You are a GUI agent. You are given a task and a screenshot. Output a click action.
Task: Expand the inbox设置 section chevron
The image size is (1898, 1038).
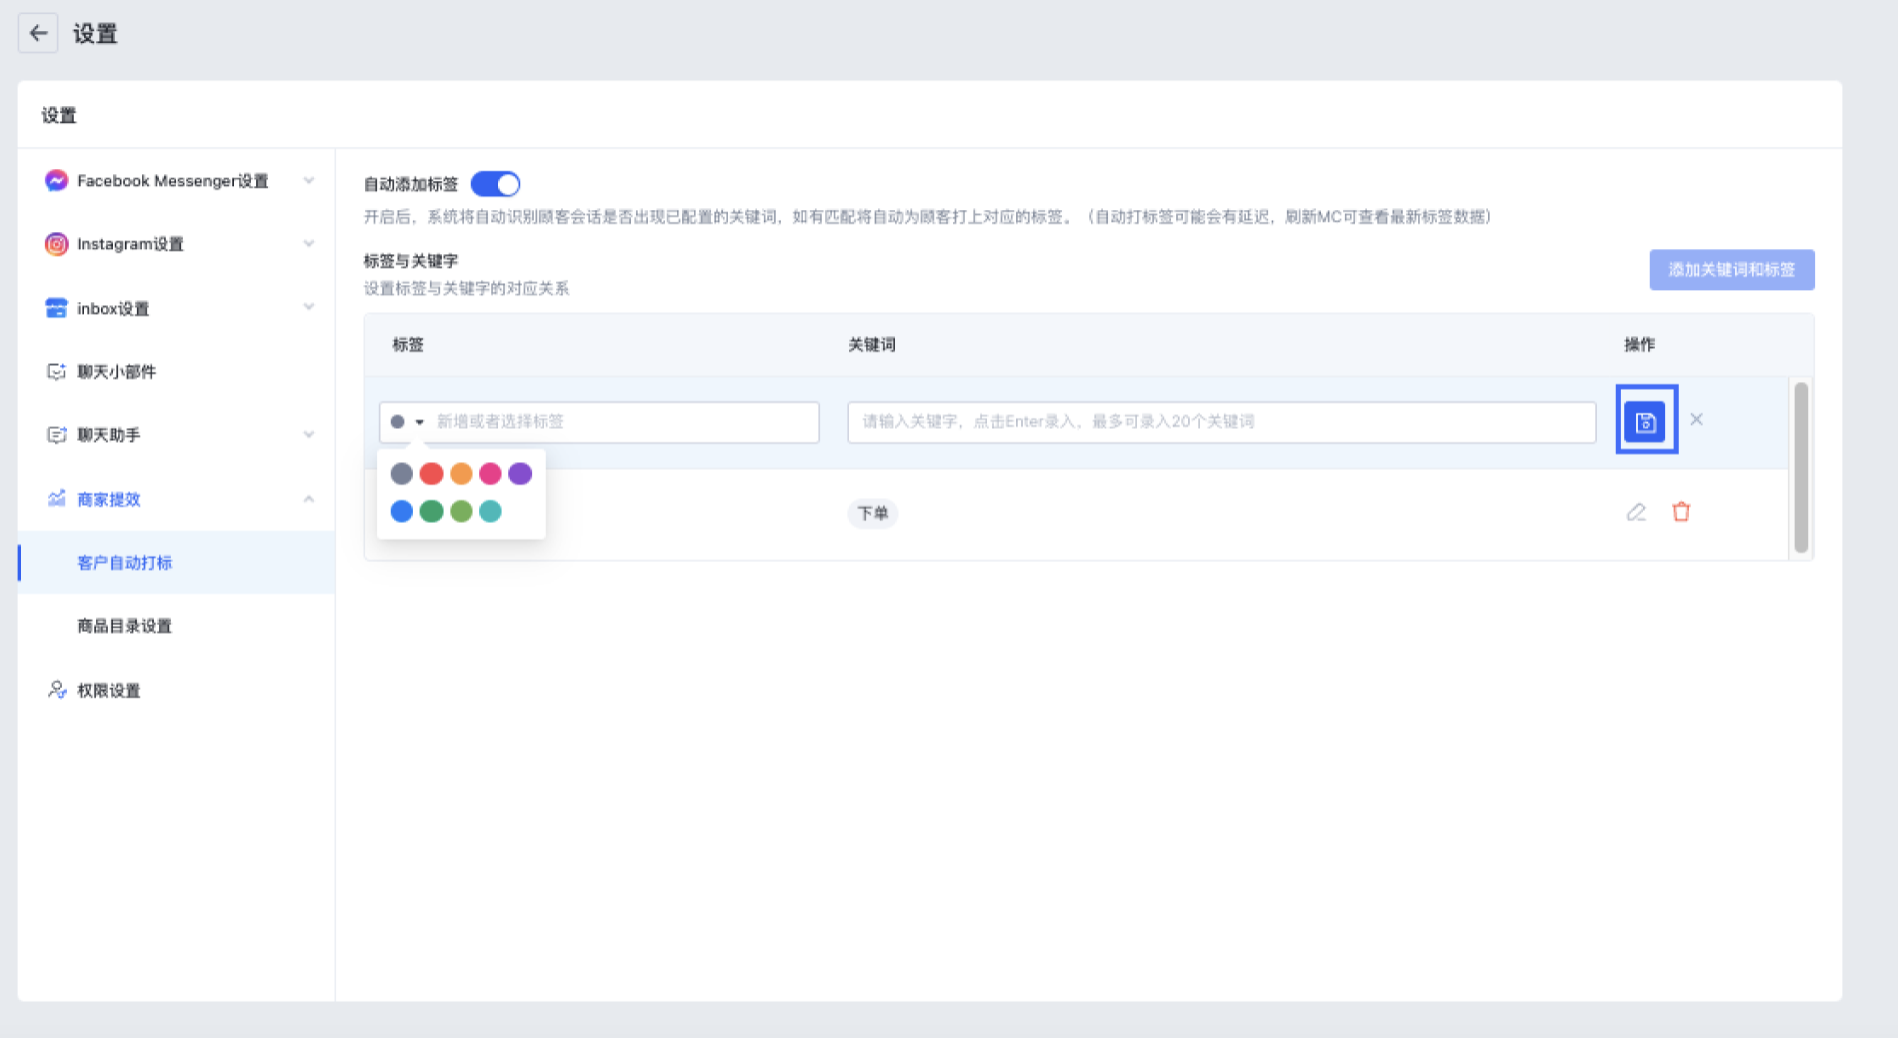tap(309, 308)
